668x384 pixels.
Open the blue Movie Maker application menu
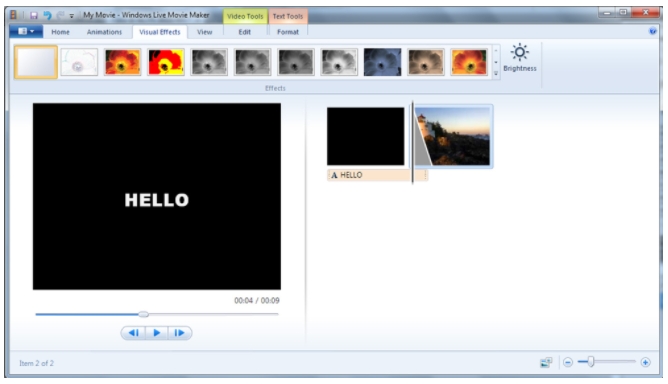tap(26, 32)
